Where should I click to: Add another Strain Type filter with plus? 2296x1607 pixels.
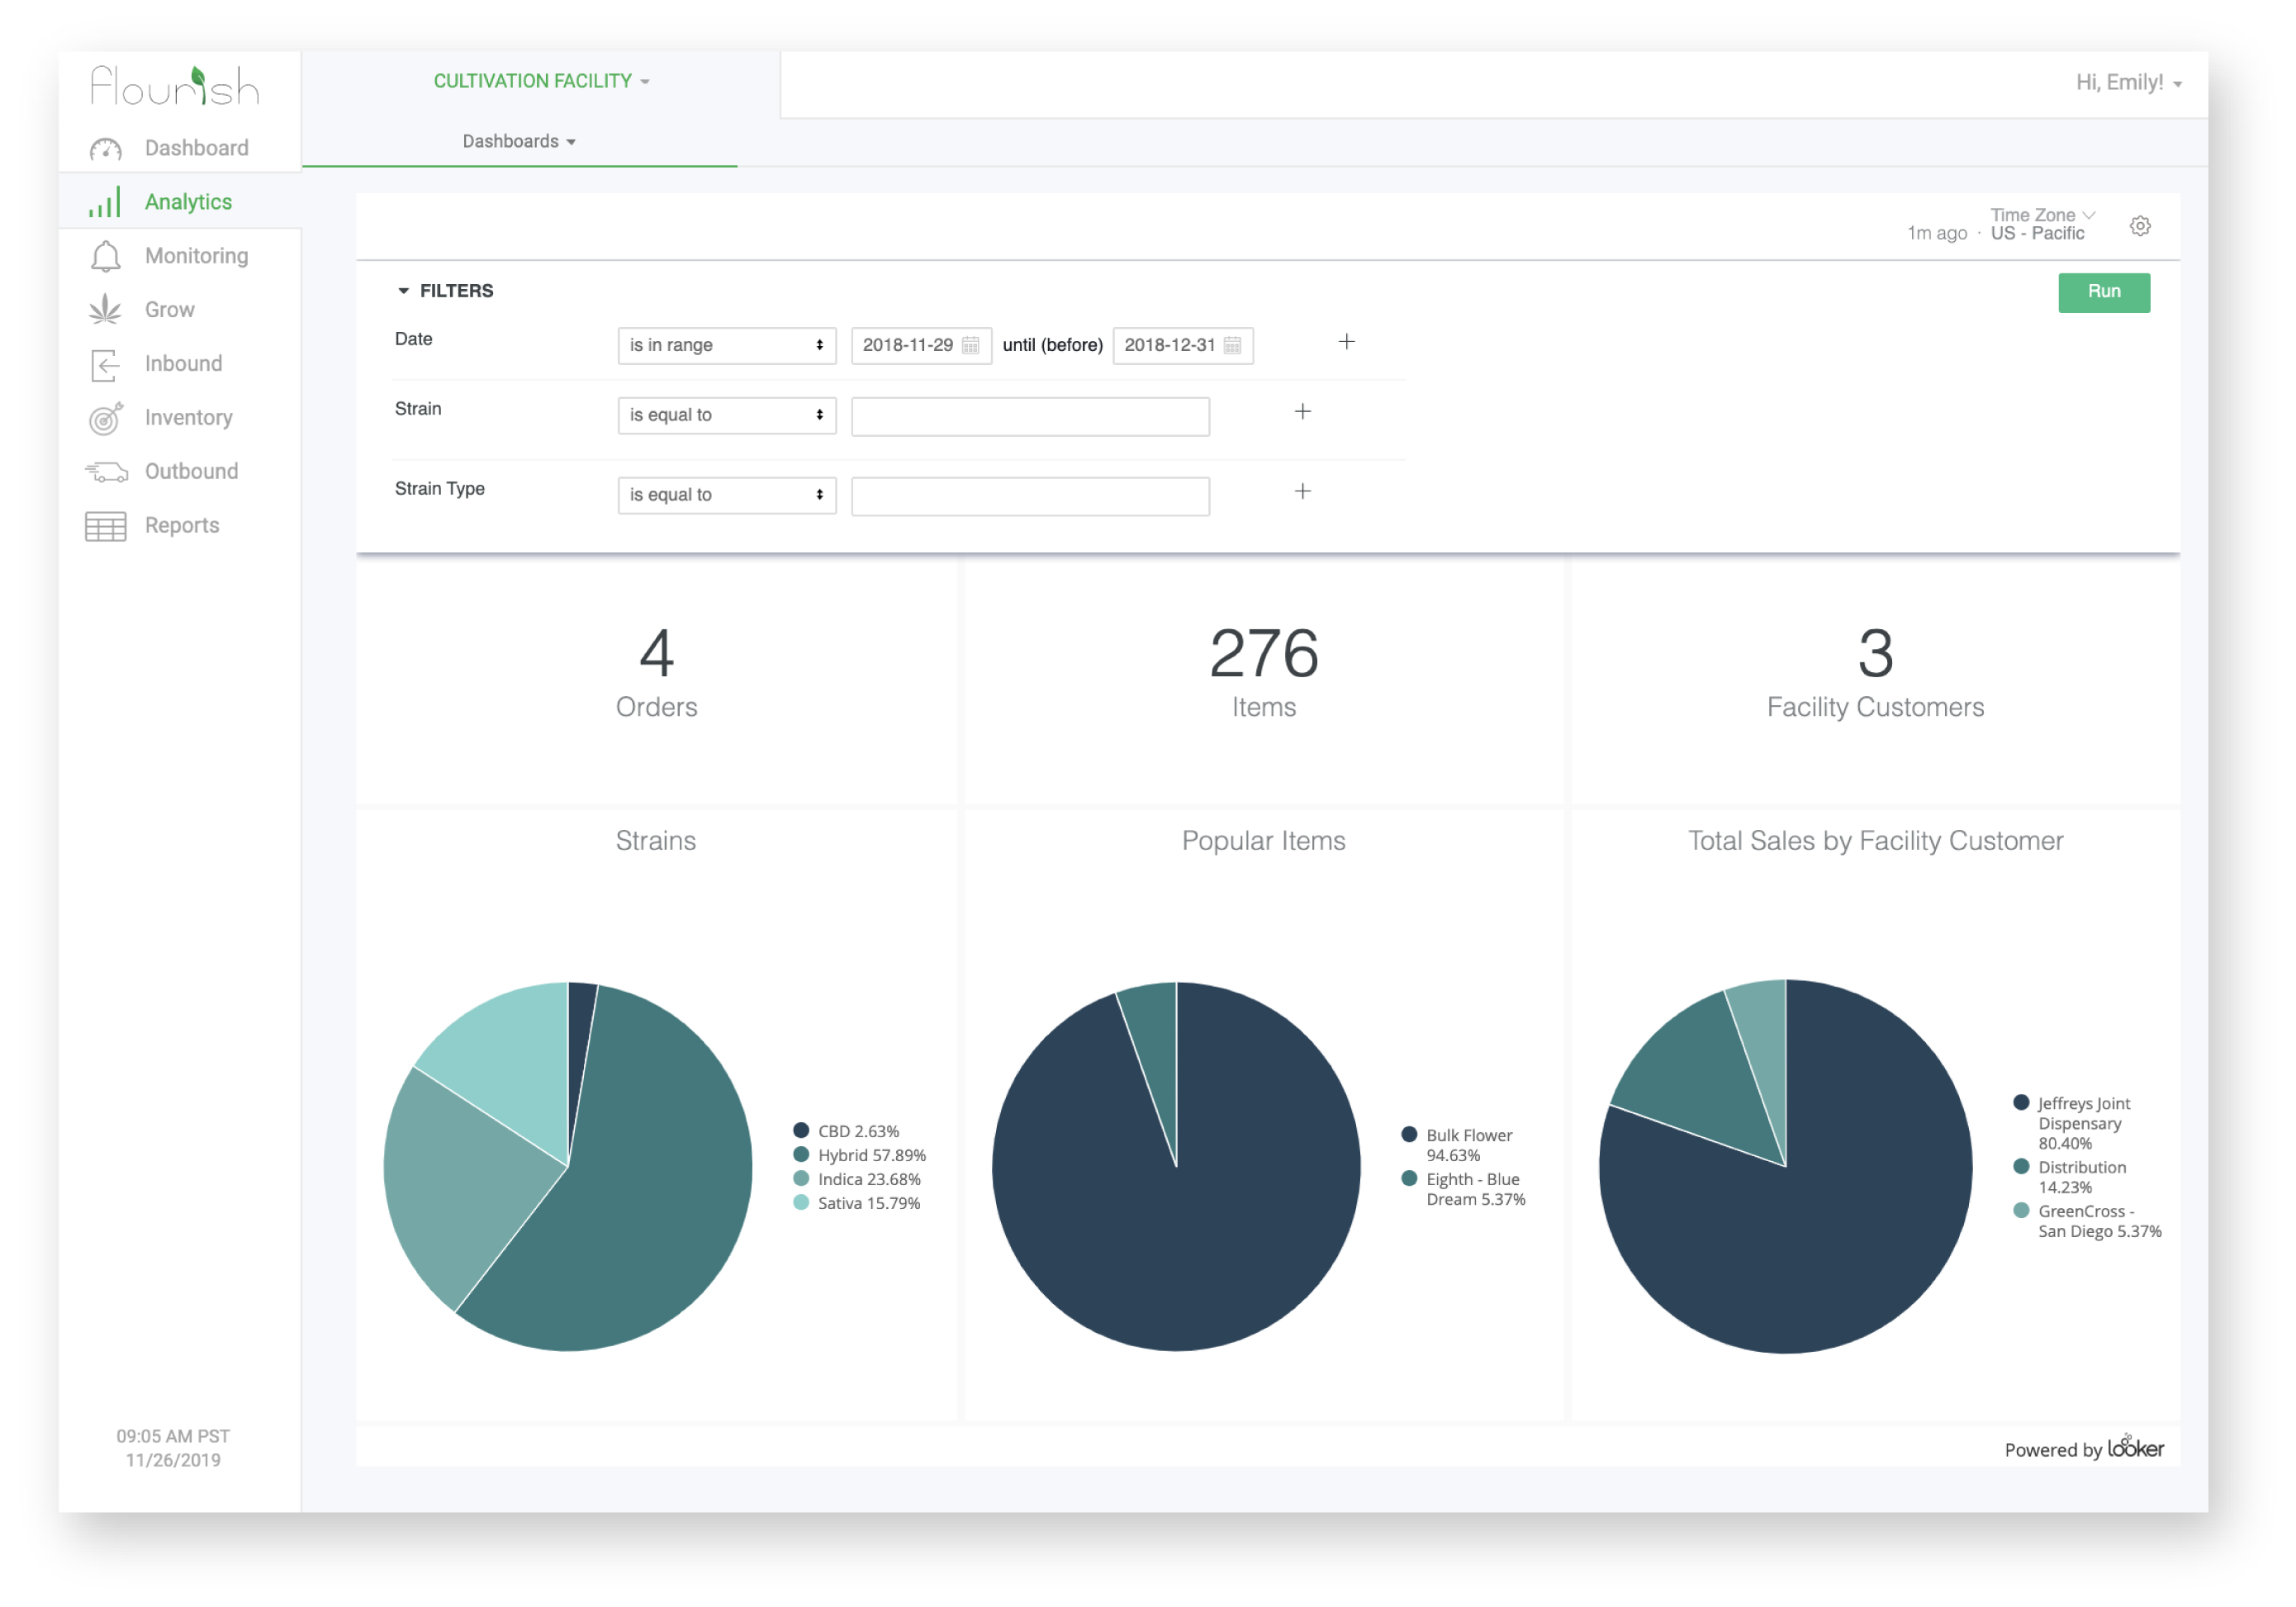tap(1302, 491)
